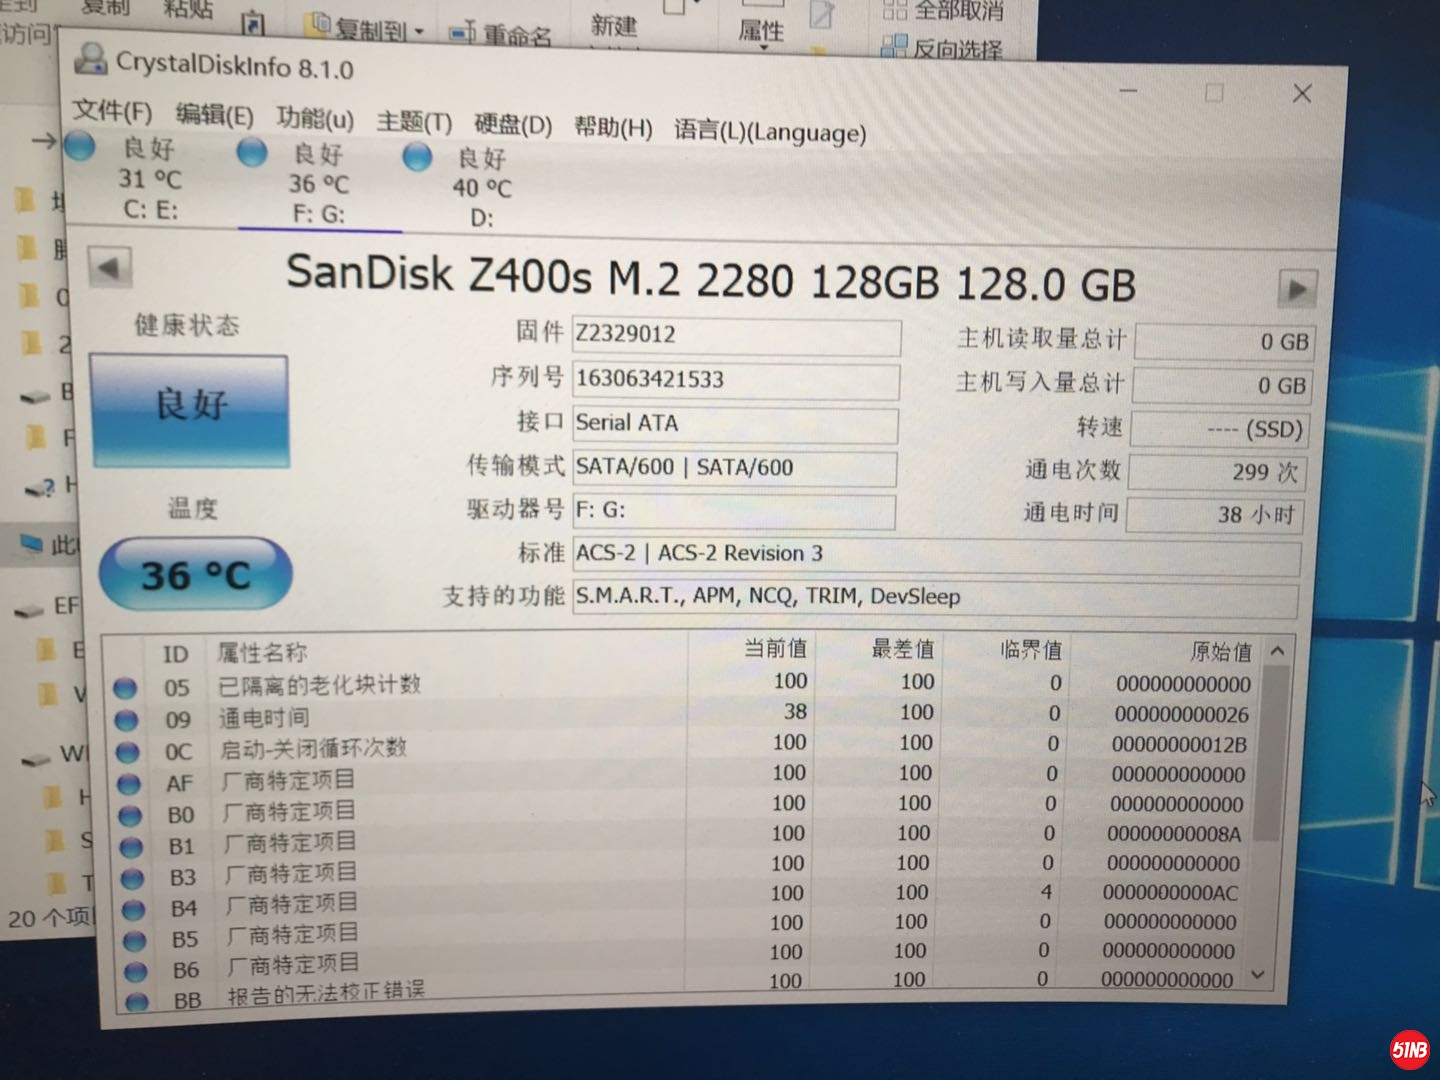Click the 36°C temperature indicator
Viewport: 1440px width, 1080px height.
pos(195,571)
